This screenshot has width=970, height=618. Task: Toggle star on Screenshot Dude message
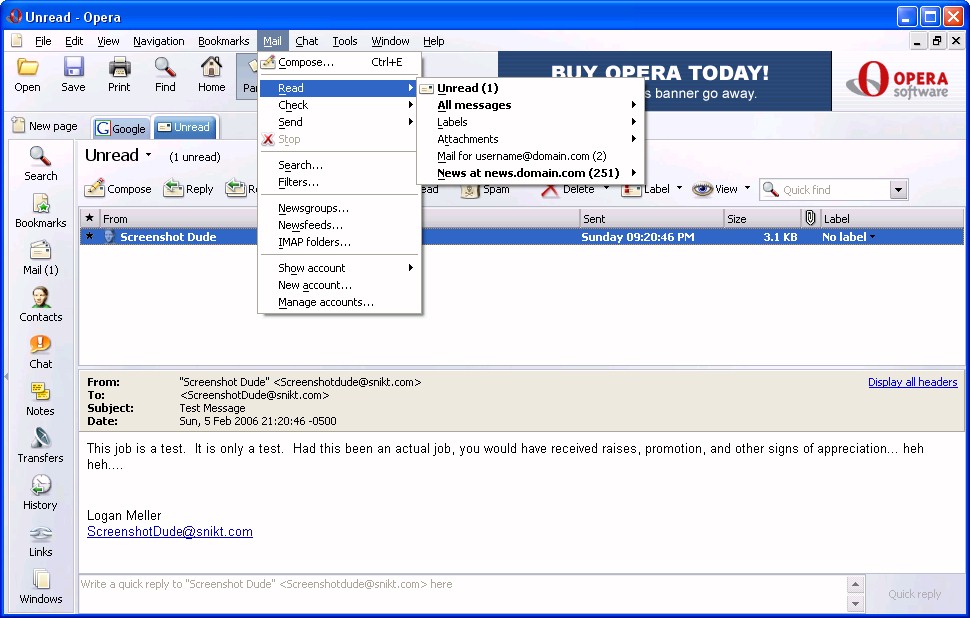pos(90,236)
